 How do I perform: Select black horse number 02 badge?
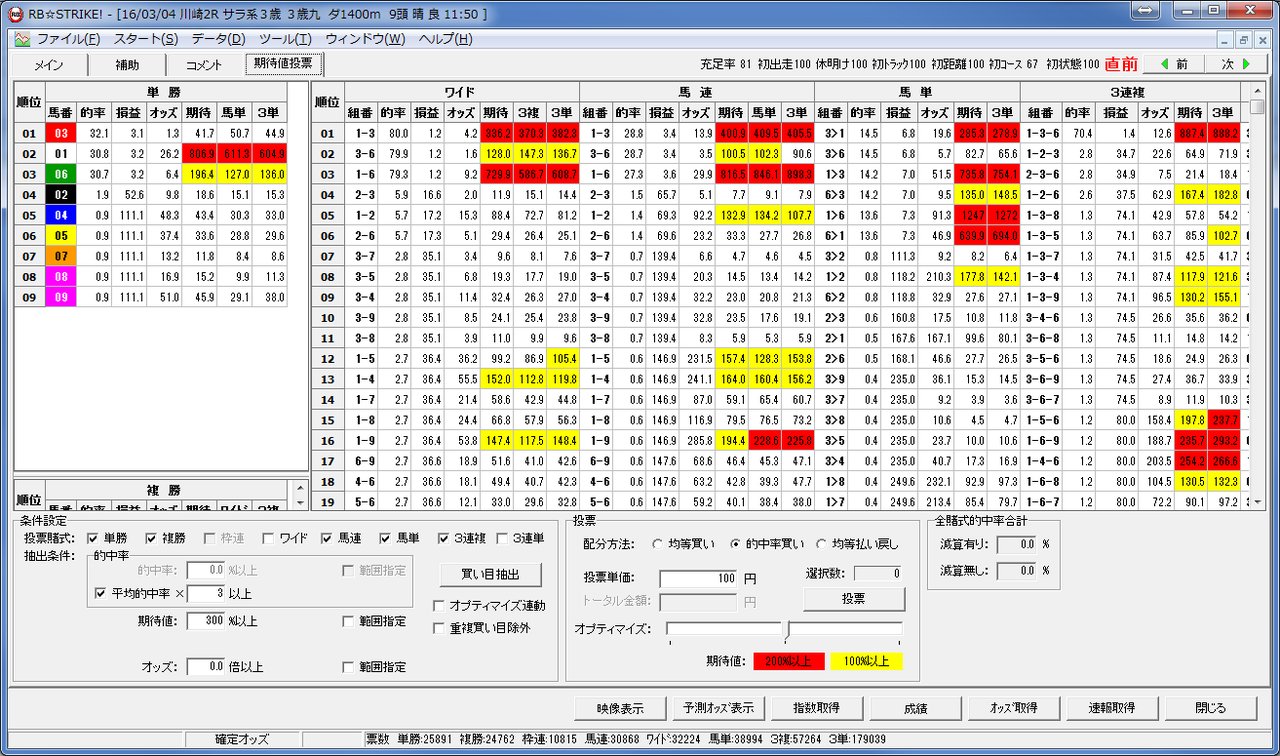pos(60,194)
